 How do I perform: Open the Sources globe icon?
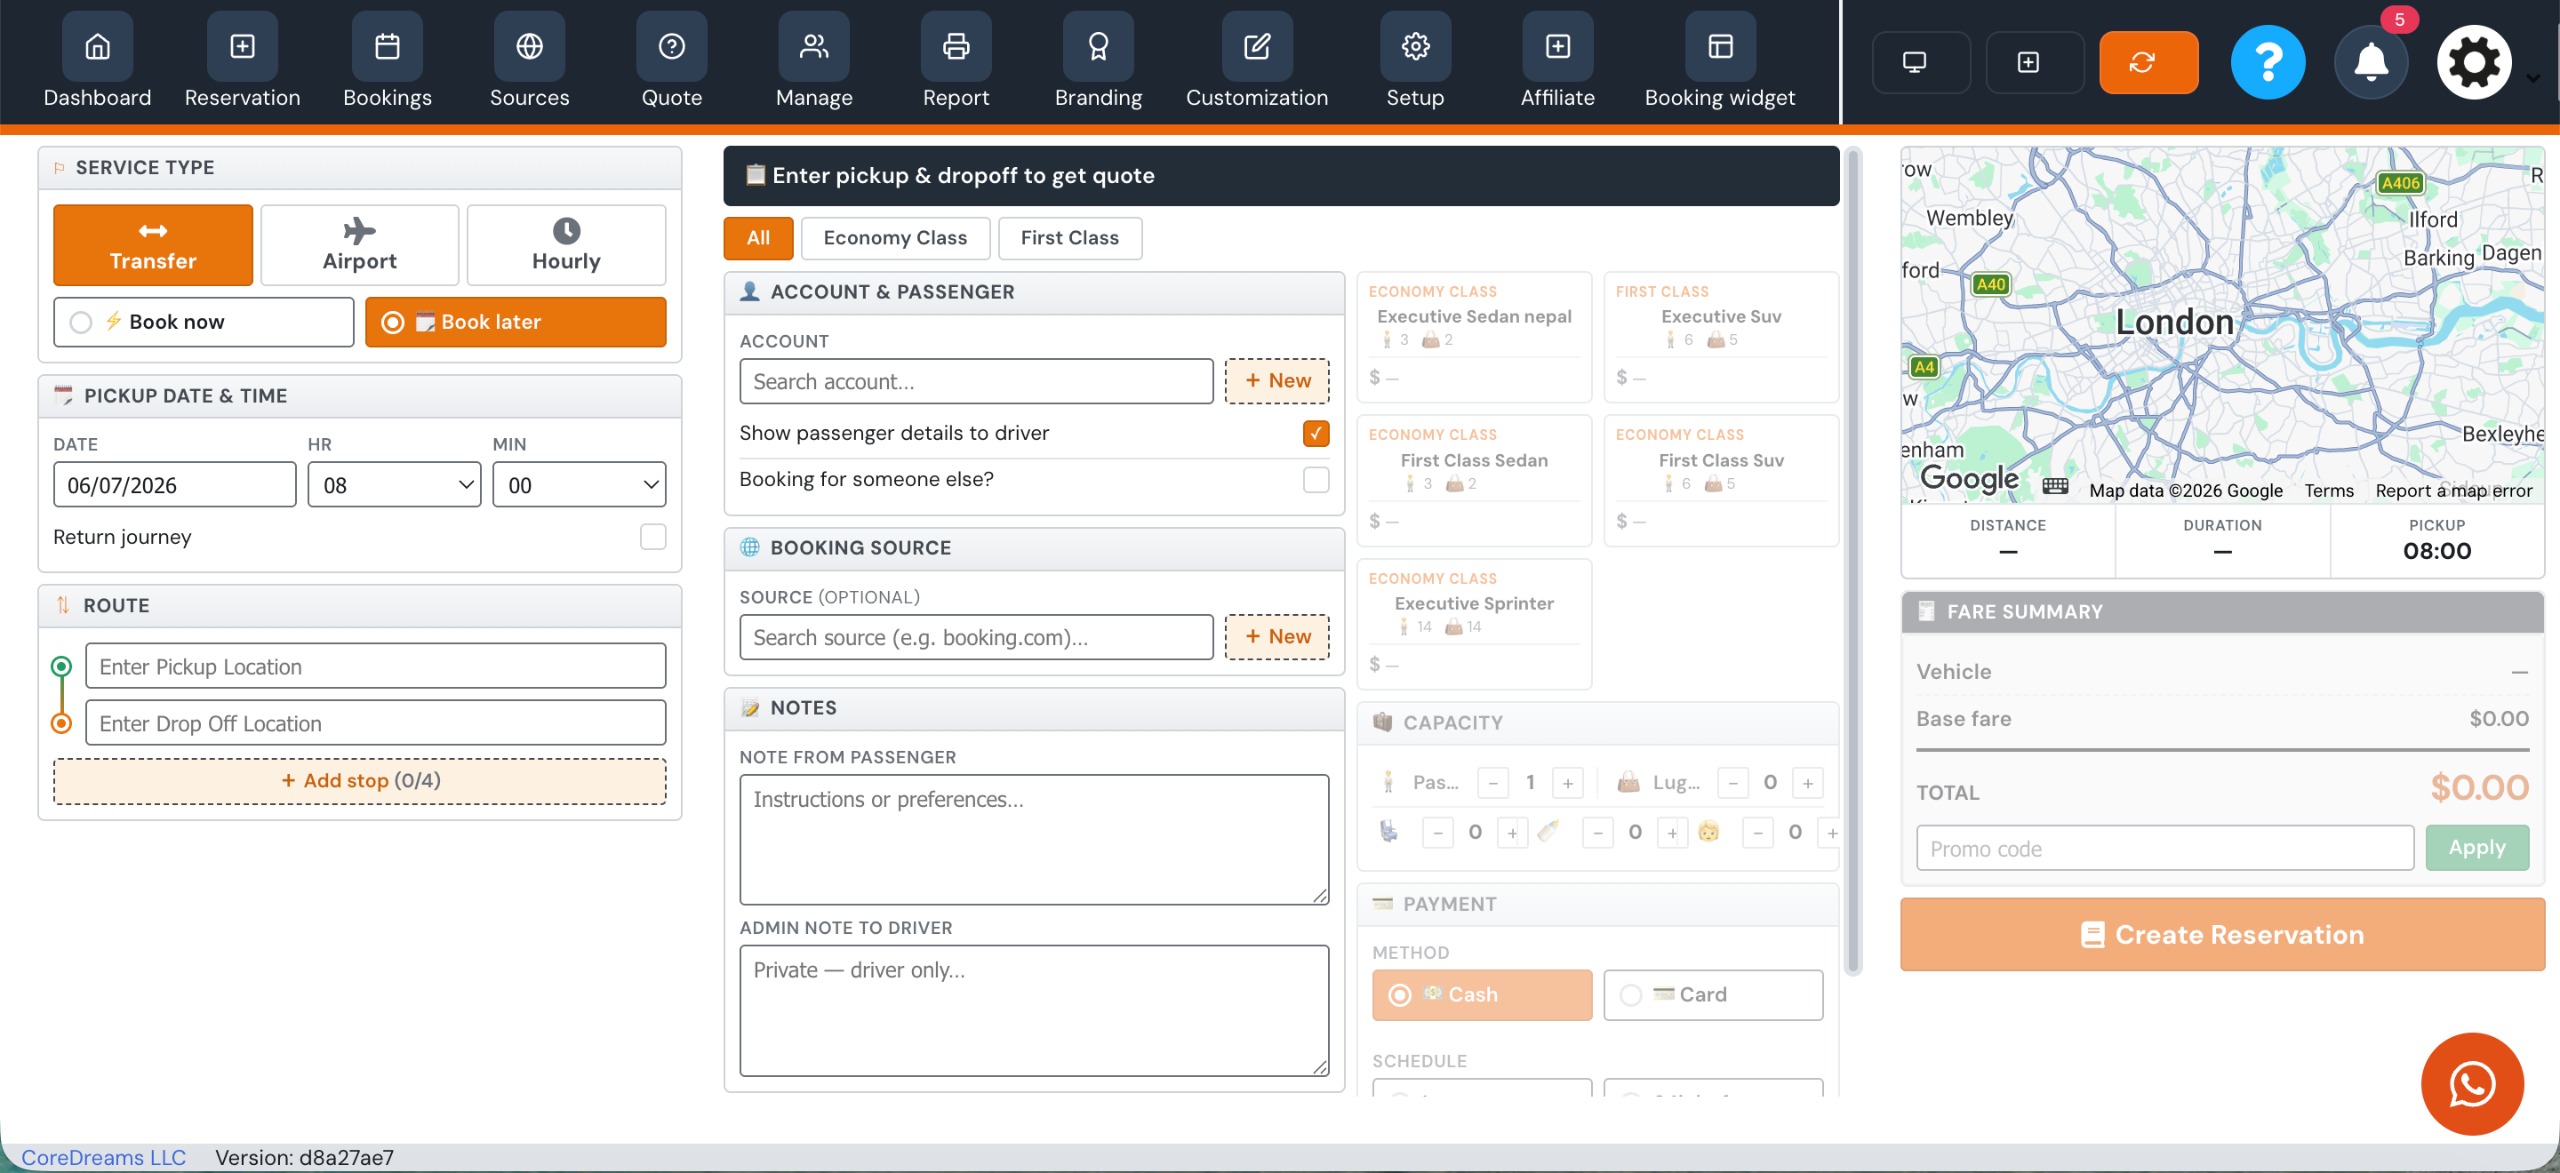(529, 46)
